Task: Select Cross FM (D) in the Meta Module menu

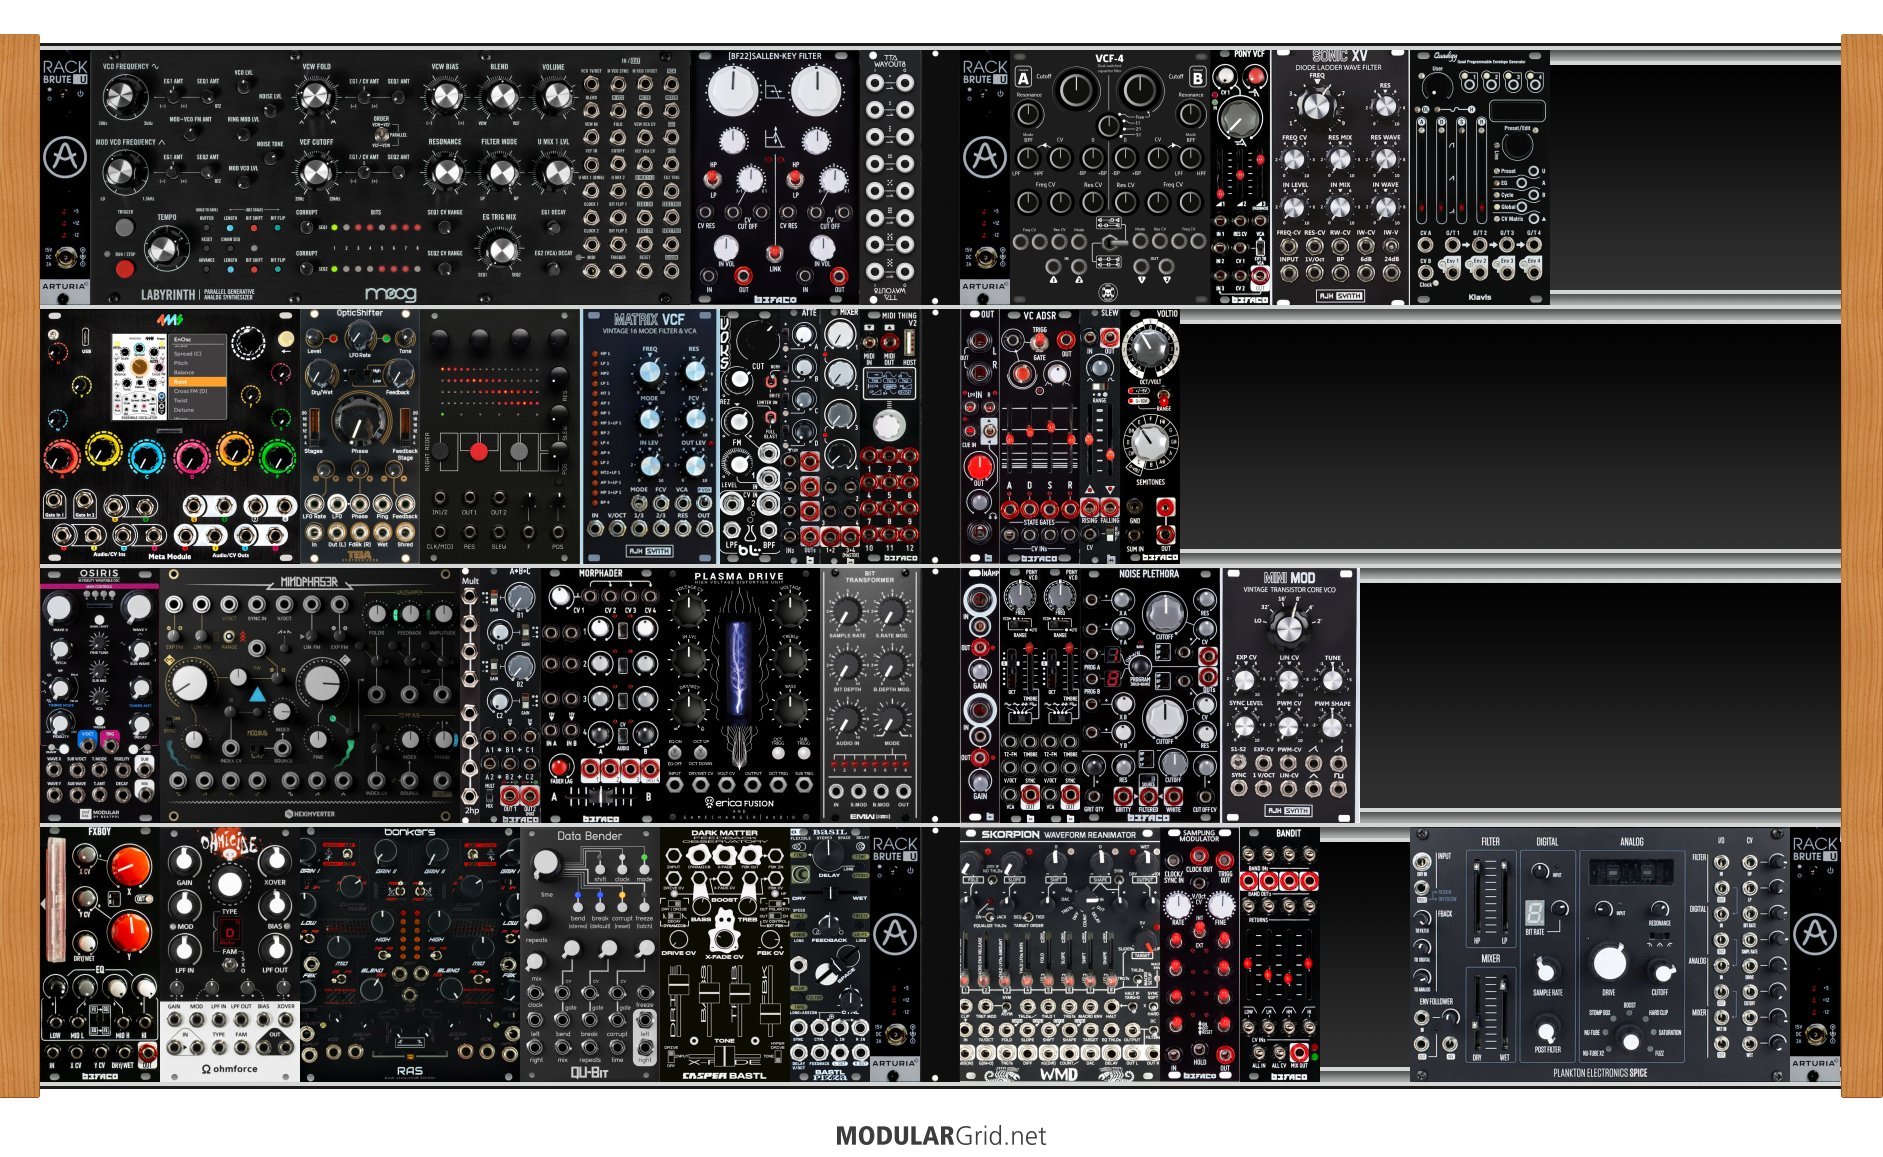Action: click(190, 391)
